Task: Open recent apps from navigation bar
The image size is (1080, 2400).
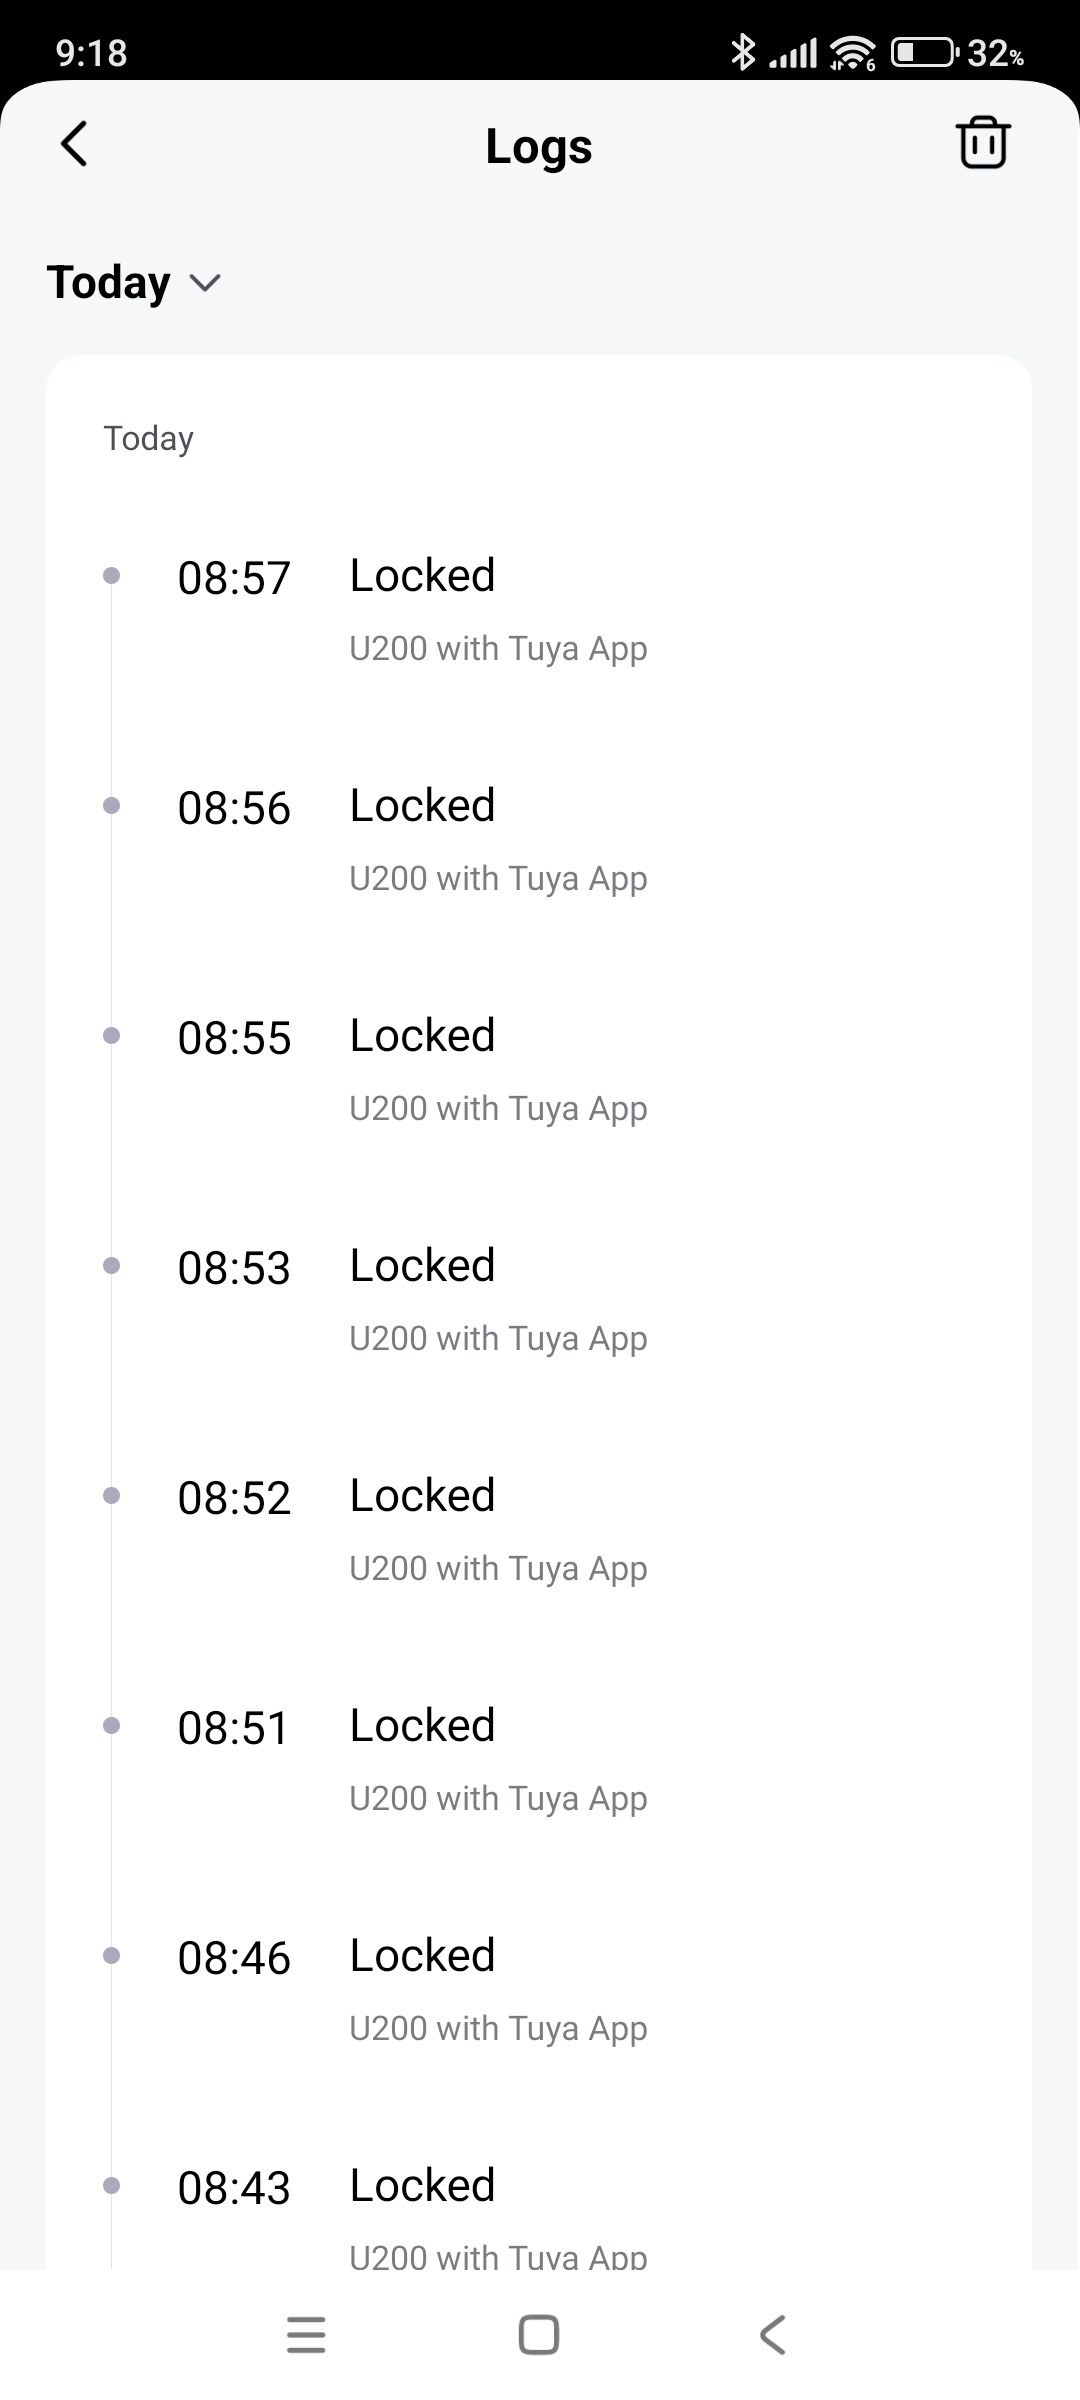Action: [x=306, y=2335]
